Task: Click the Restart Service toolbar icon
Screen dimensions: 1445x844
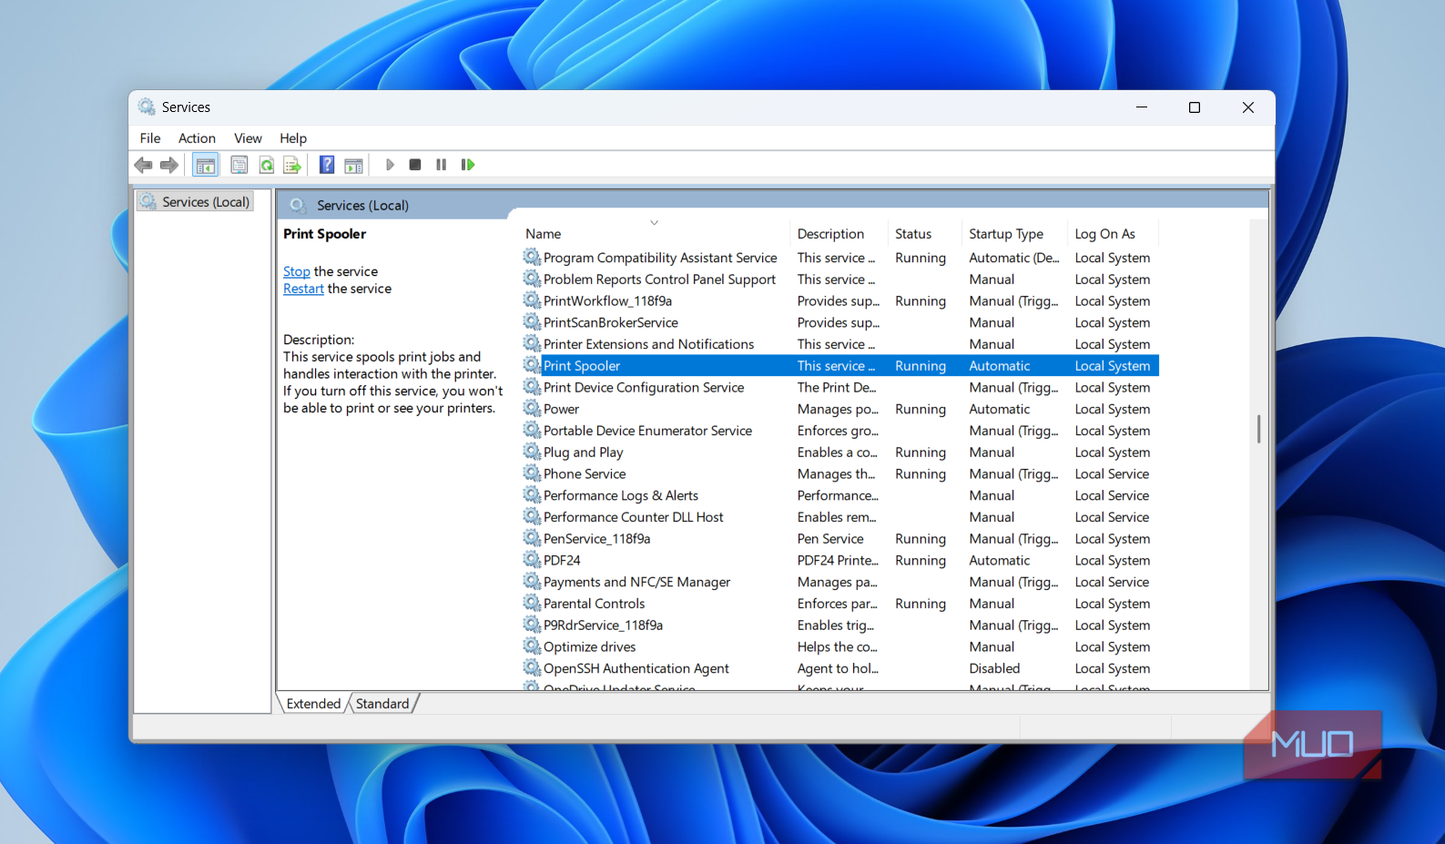Action: tap(467, 165)
